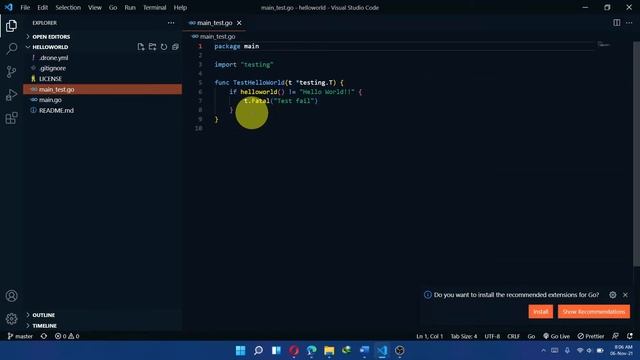
Task: Open the Explorer view in activity bar
Action: point(11,26)
